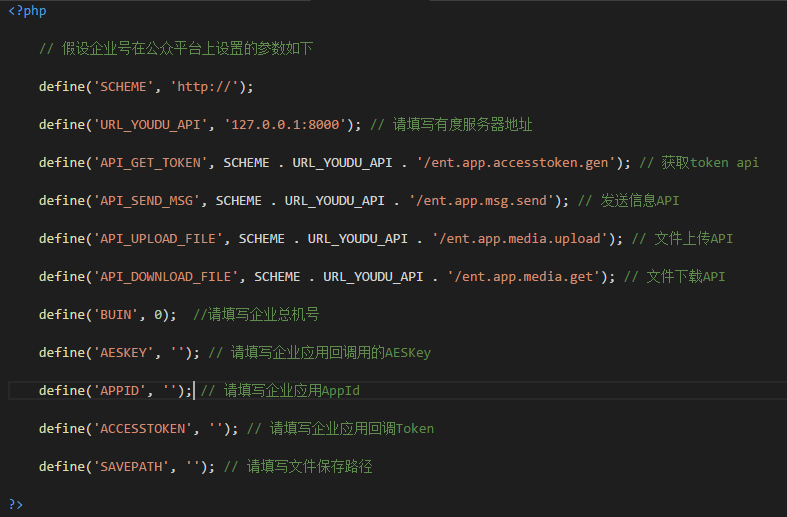Click the 'http://' string value
Screen dimensions: 787x517
pos(204,86)
